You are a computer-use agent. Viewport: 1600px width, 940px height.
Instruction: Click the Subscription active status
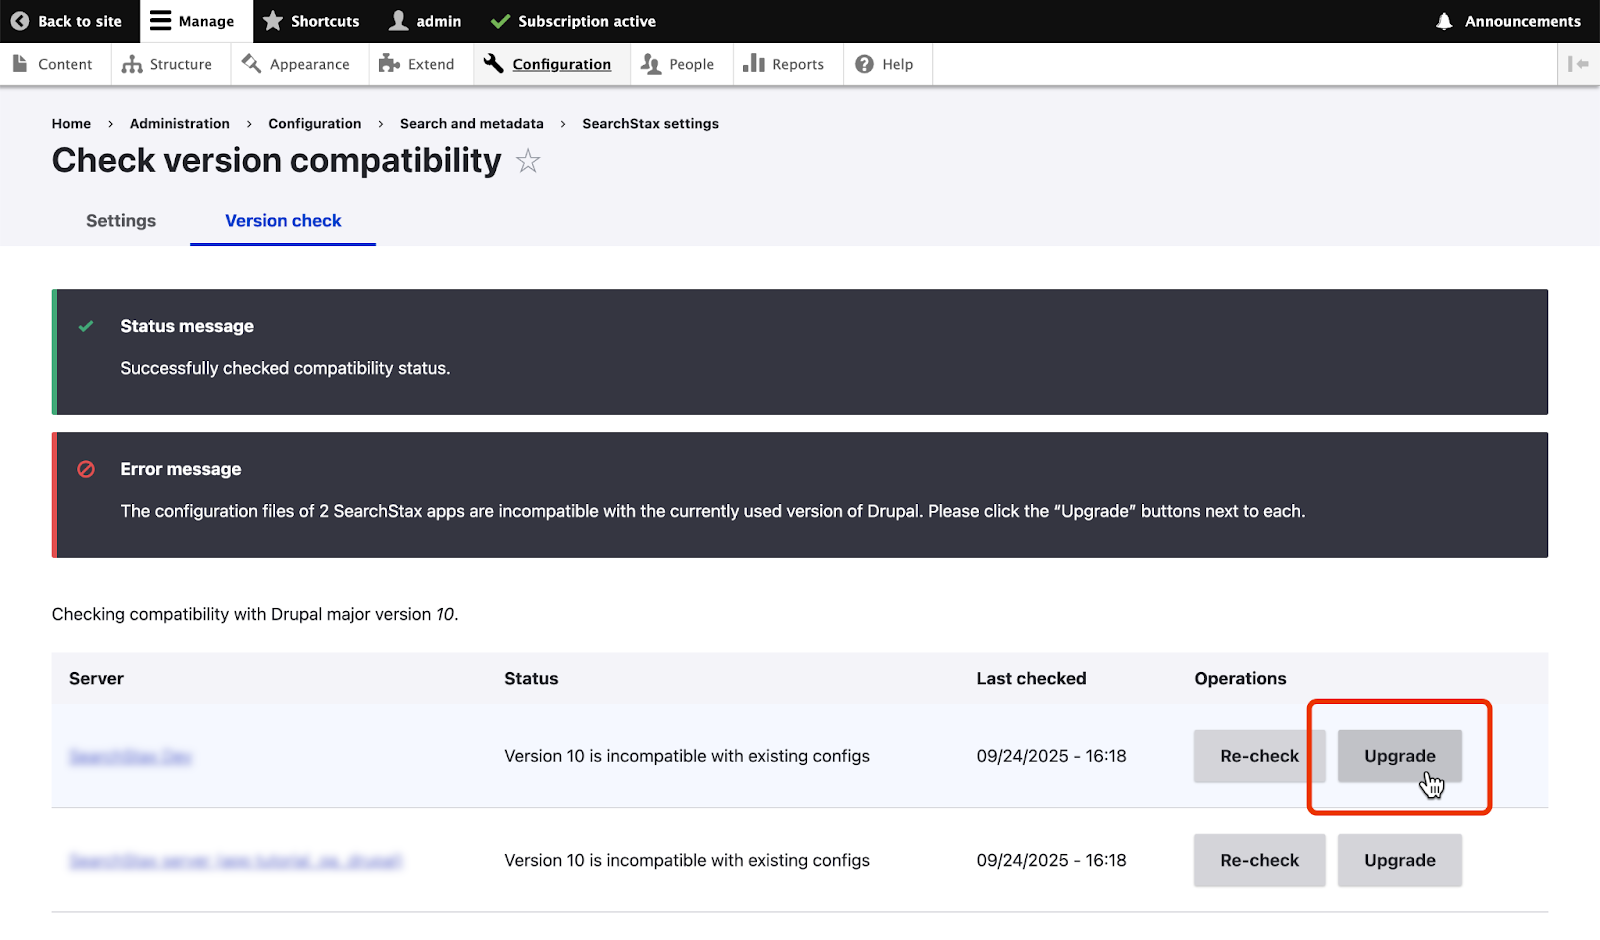pyautogui.click(x=573, y=21)
